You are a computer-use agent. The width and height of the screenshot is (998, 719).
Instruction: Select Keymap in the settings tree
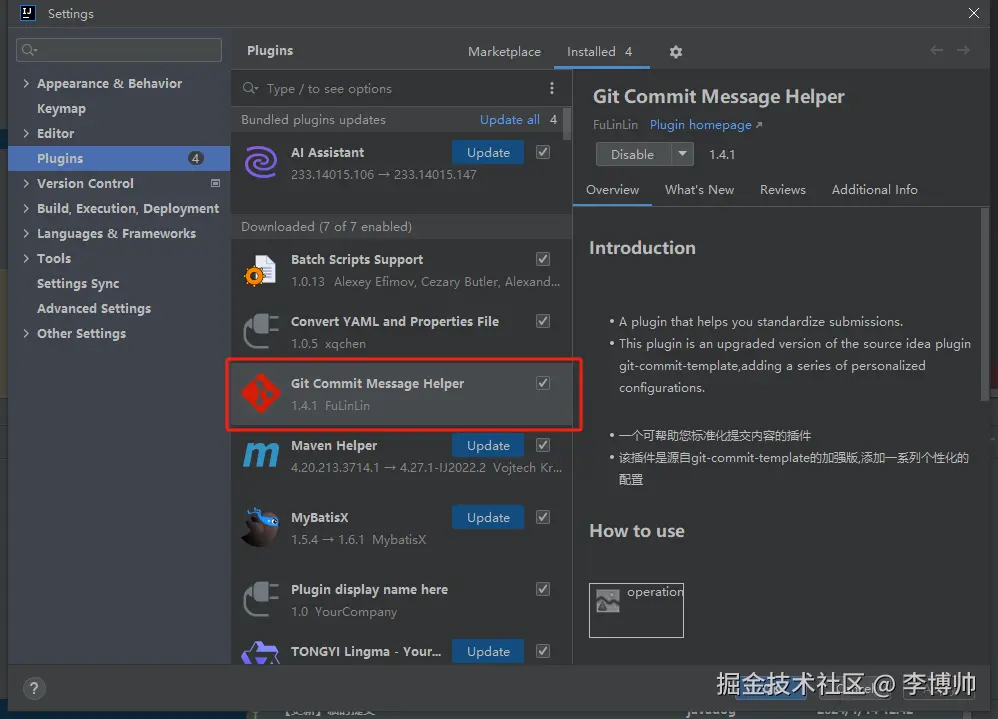[61, 108]
